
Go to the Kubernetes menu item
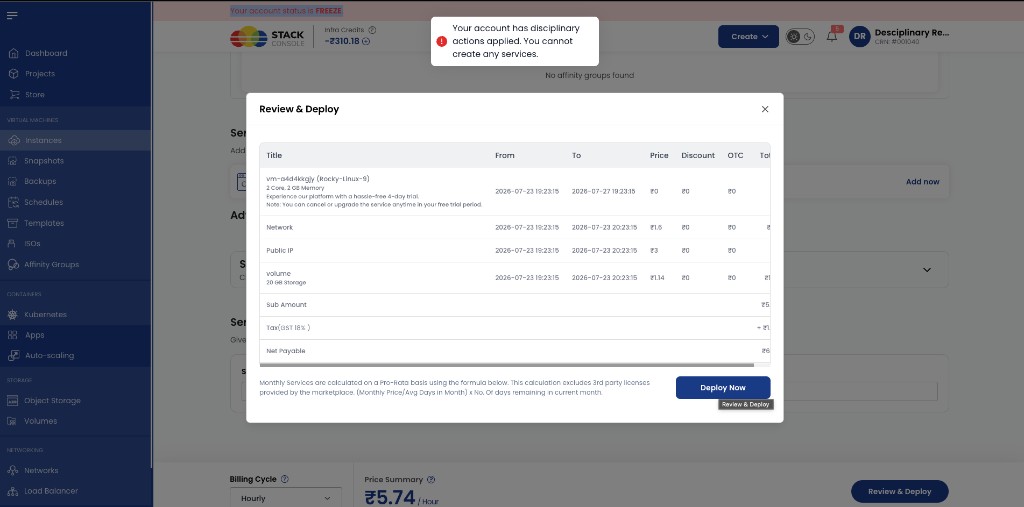[x=46, y=314]
